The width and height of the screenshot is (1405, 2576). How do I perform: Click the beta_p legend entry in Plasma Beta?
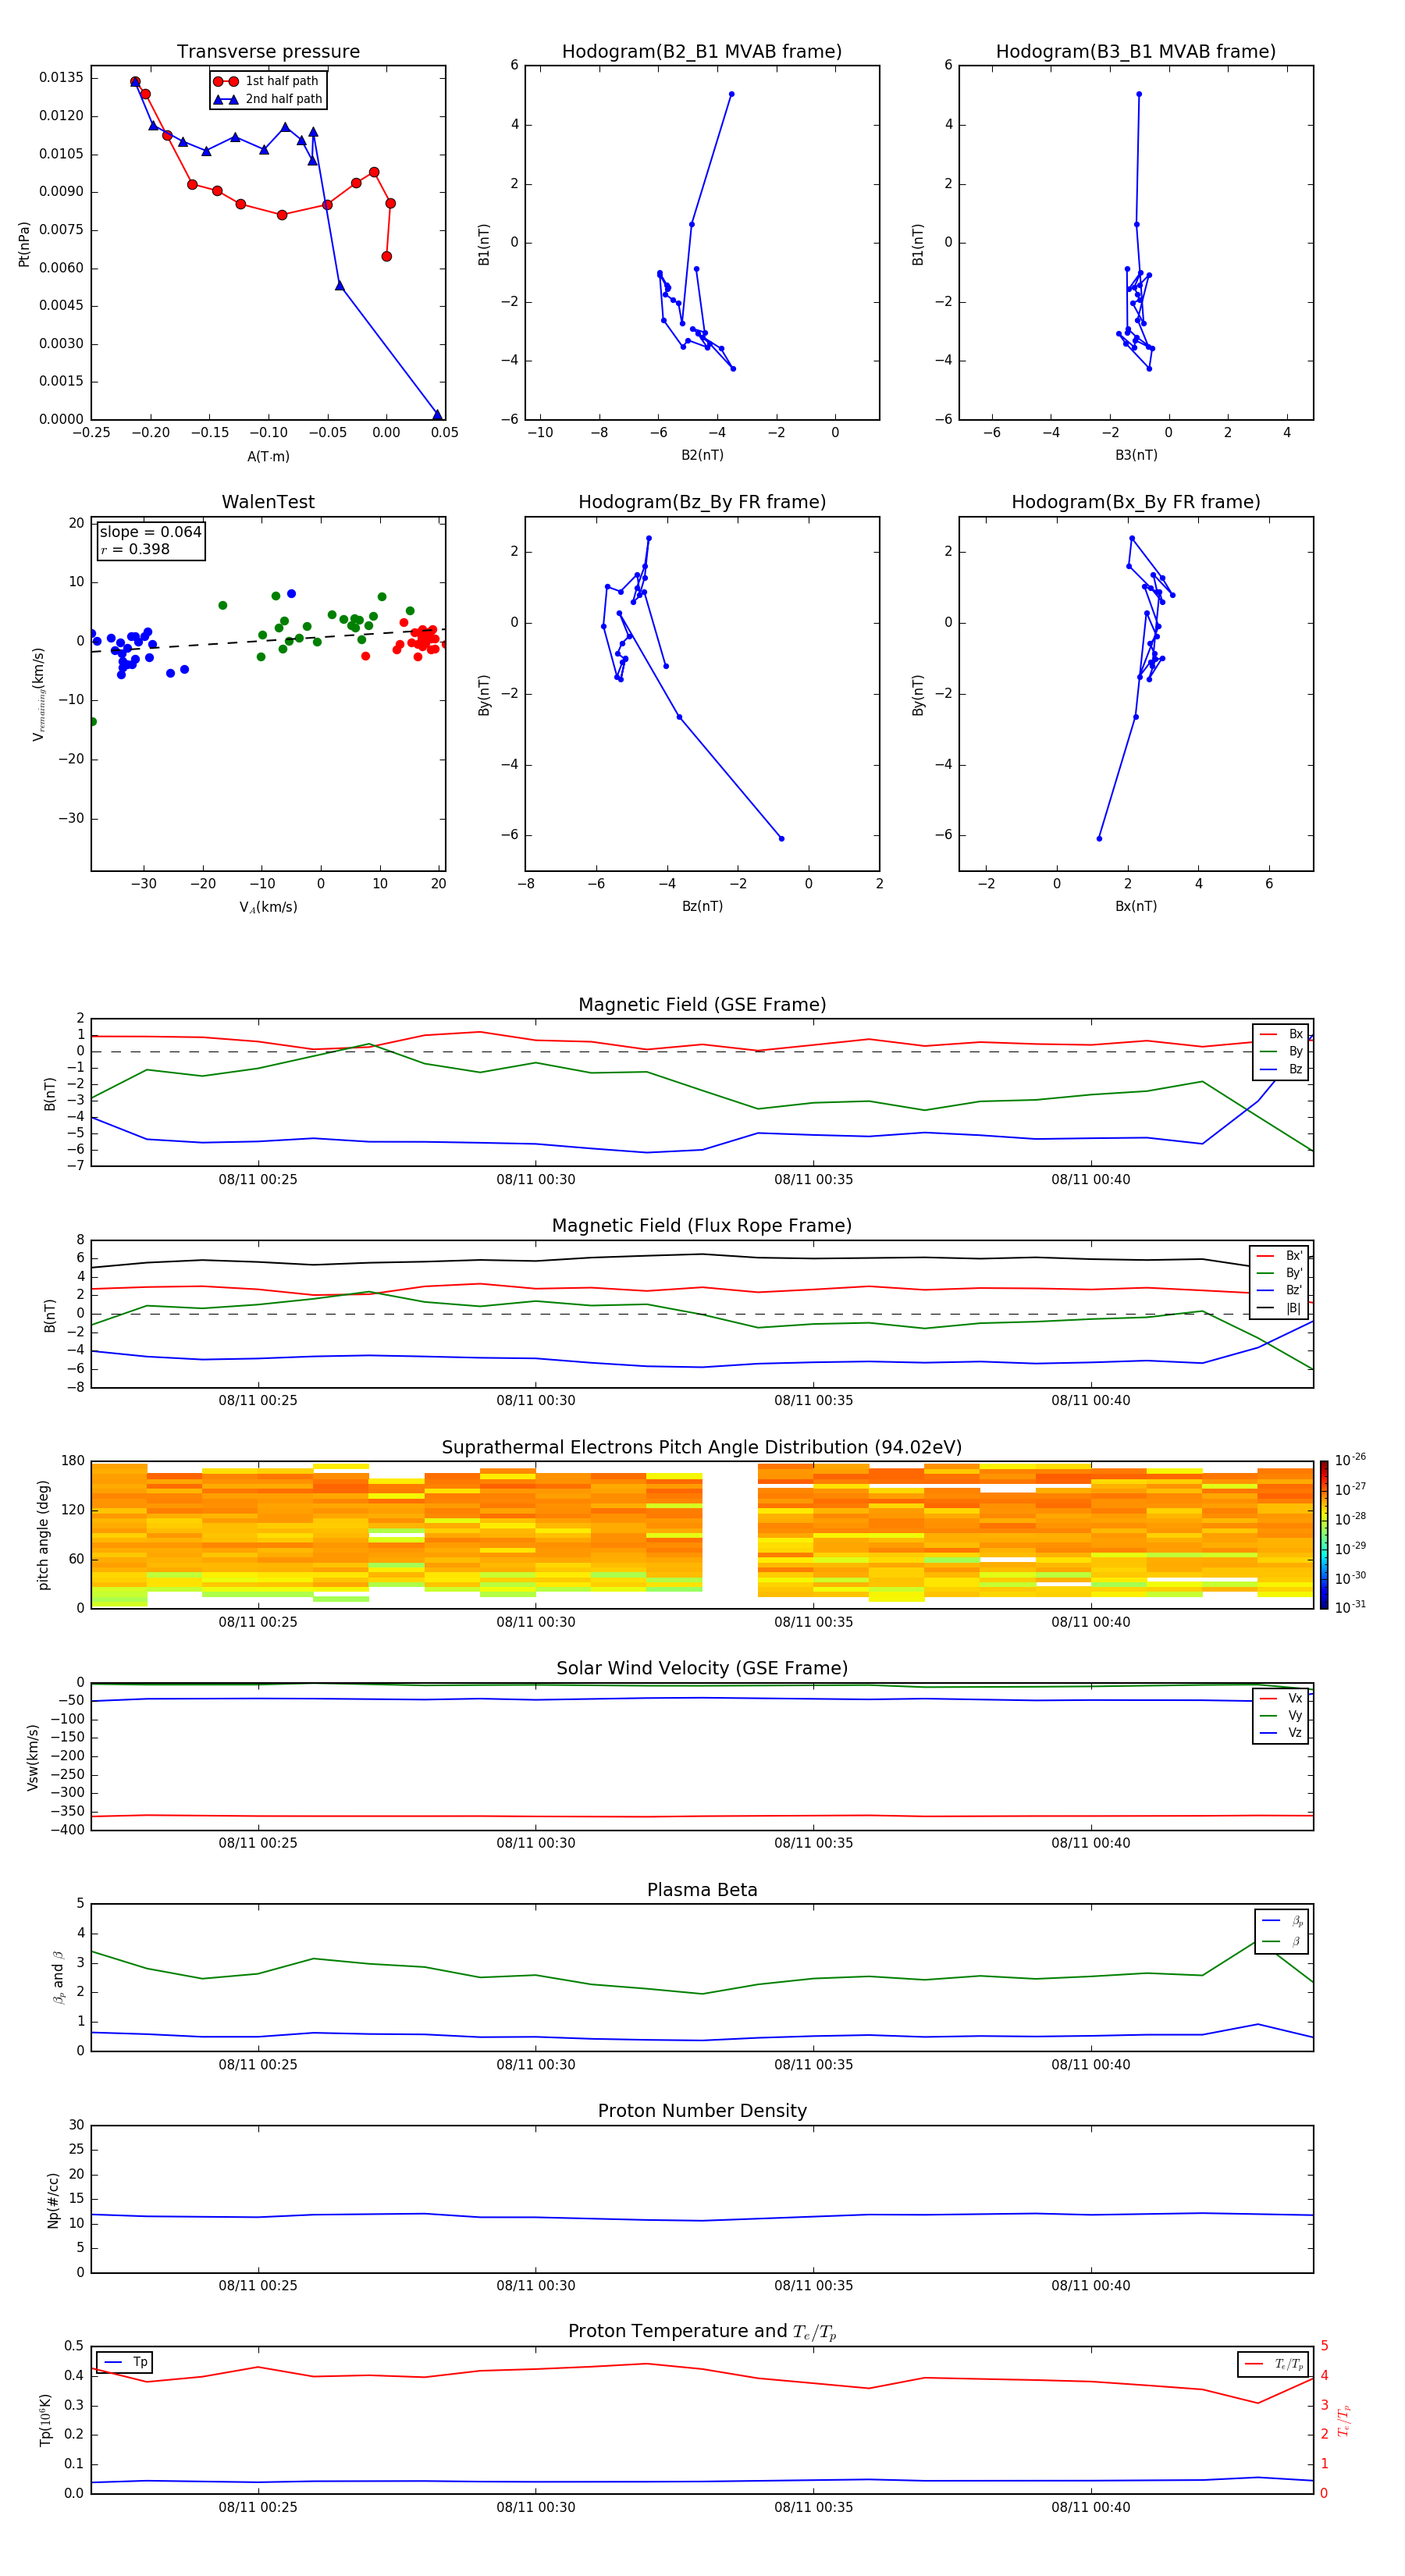pos(1282,1921)
